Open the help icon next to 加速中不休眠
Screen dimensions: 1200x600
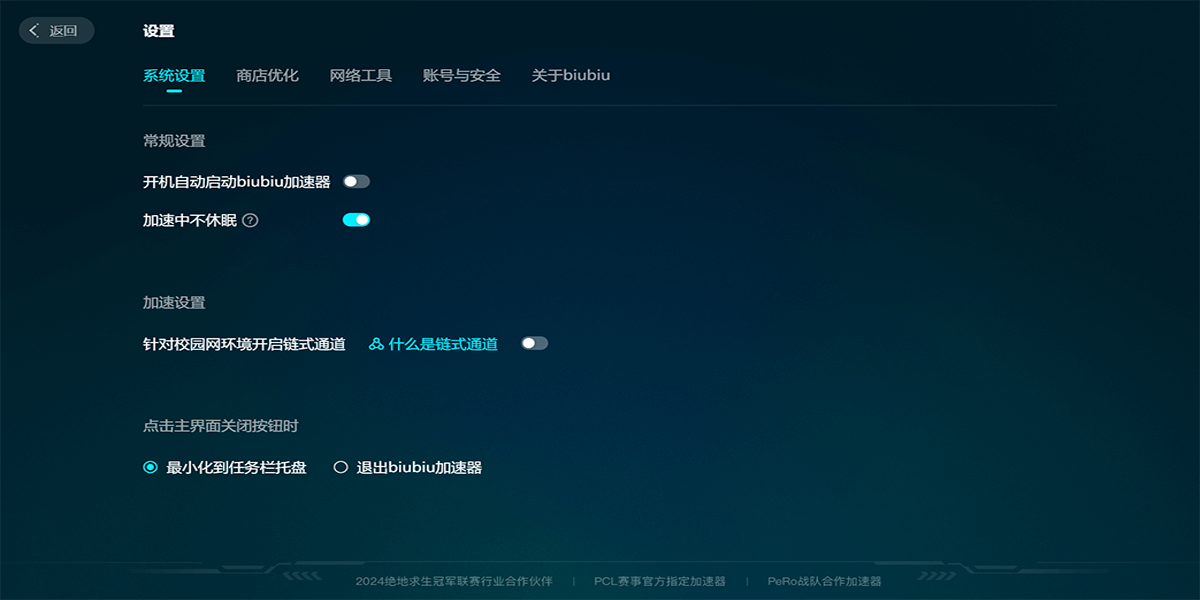250,220
